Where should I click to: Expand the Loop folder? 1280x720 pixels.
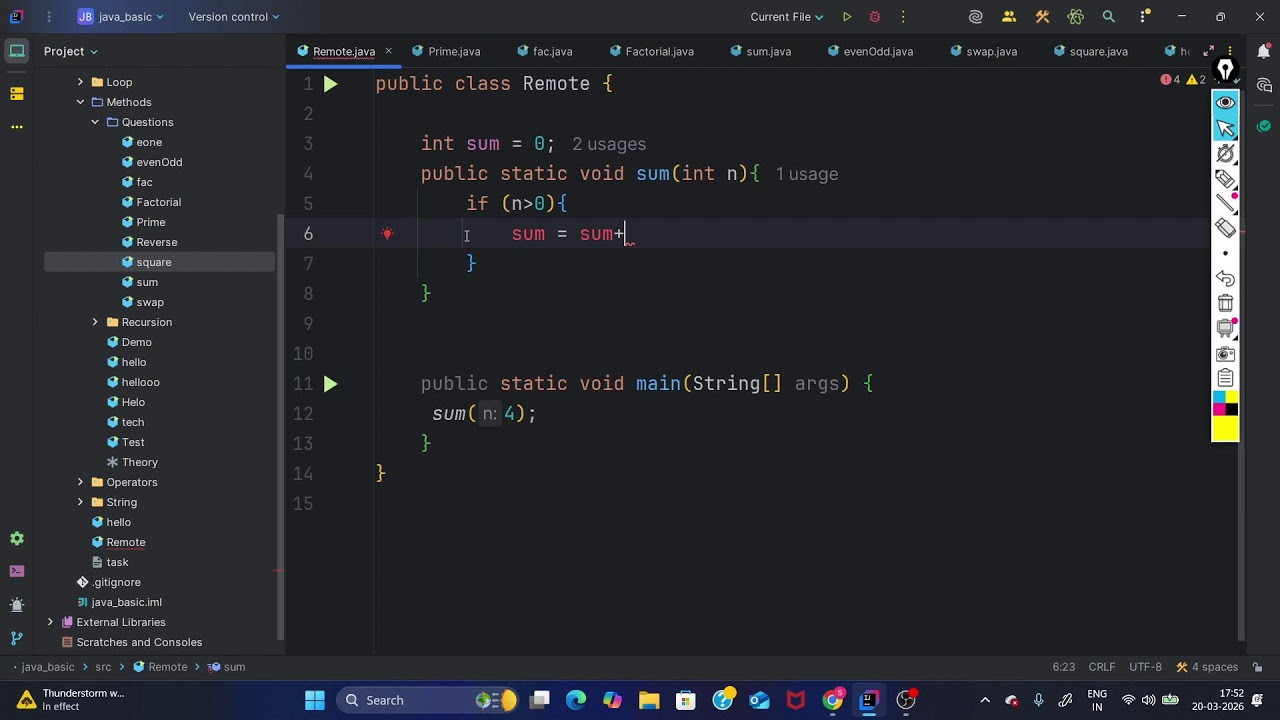[81, 82]
